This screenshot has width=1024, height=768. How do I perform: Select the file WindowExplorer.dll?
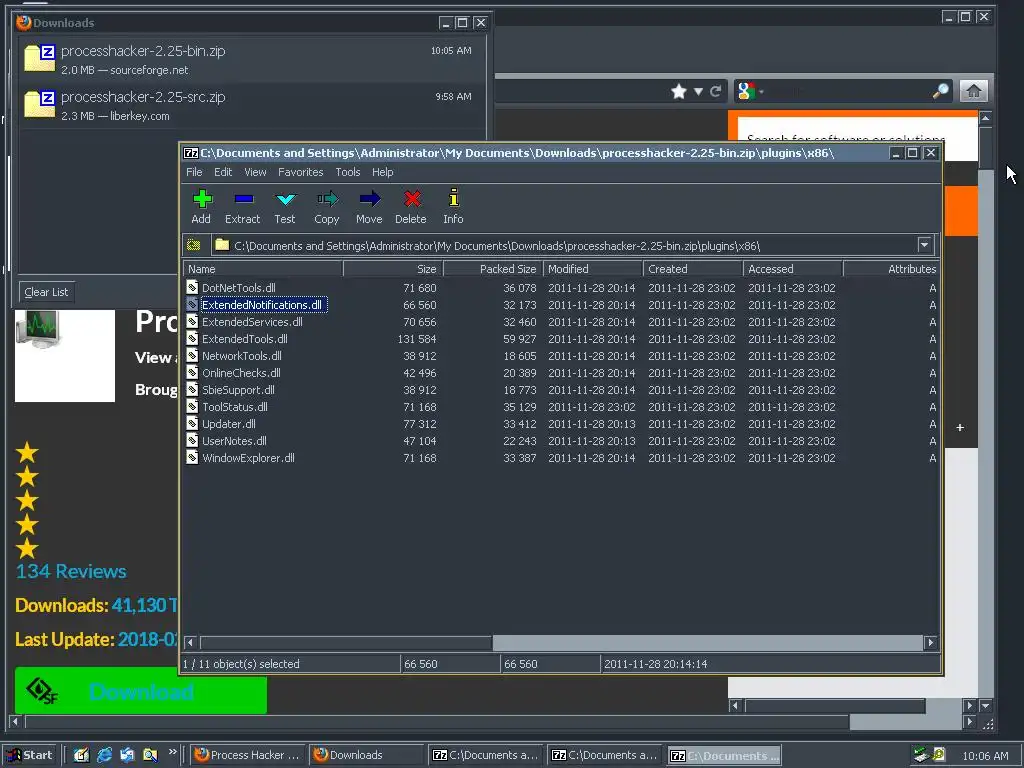[x=248, y=458]
